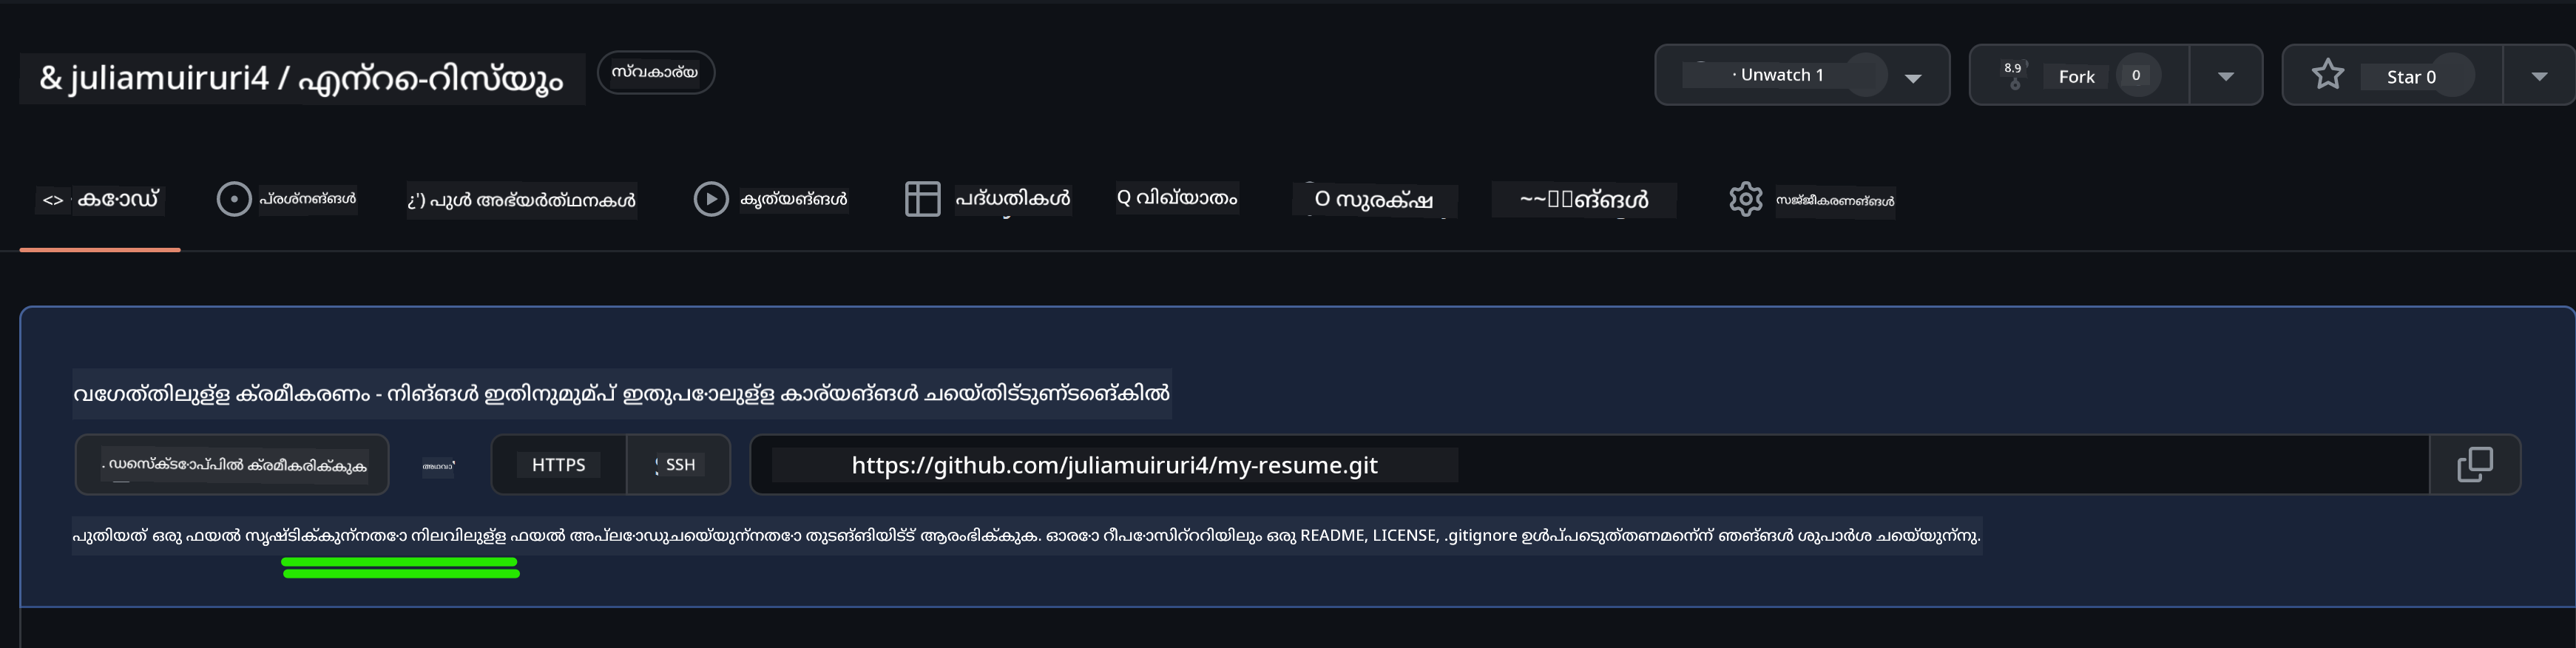Select the HTTPS protocol option
This screenshot has height=648, width=2576.
click(559, 465)
